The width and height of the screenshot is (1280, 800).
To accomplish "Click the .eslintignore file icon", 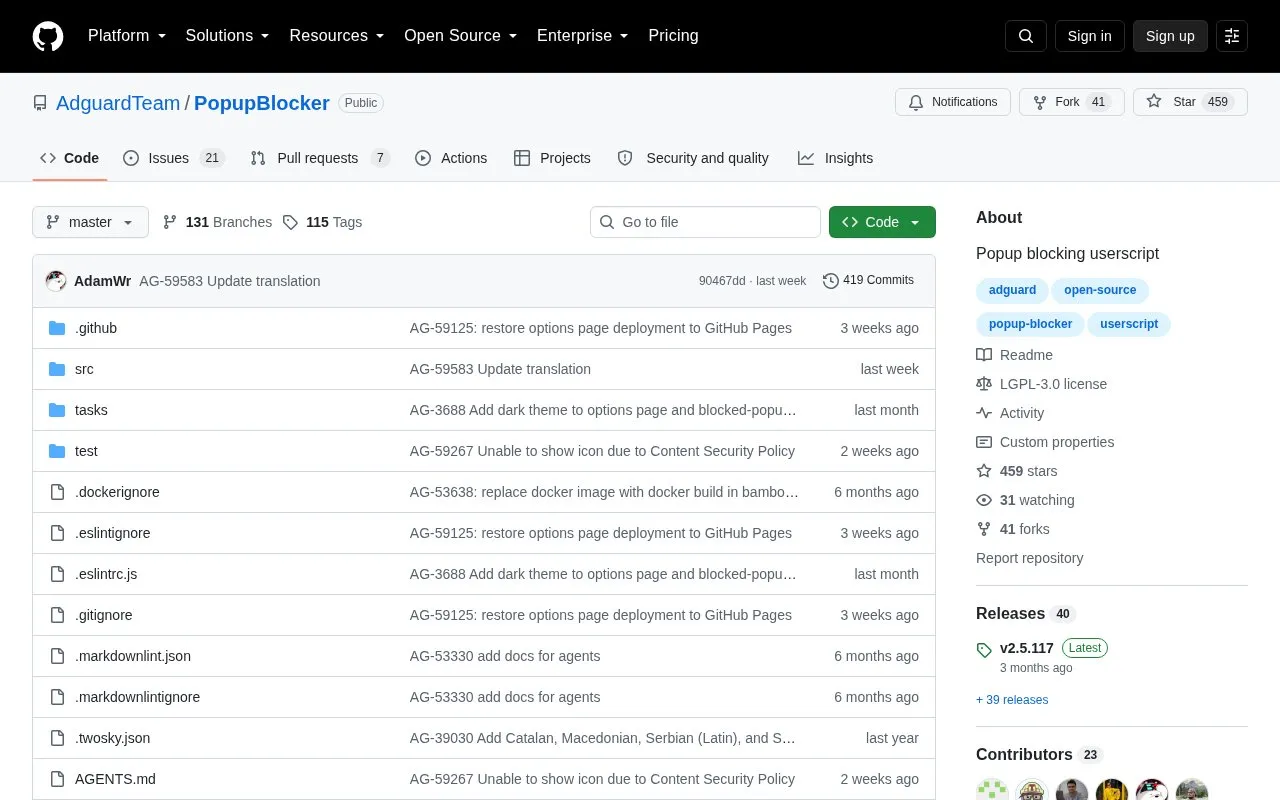I will tap(57, 533).
